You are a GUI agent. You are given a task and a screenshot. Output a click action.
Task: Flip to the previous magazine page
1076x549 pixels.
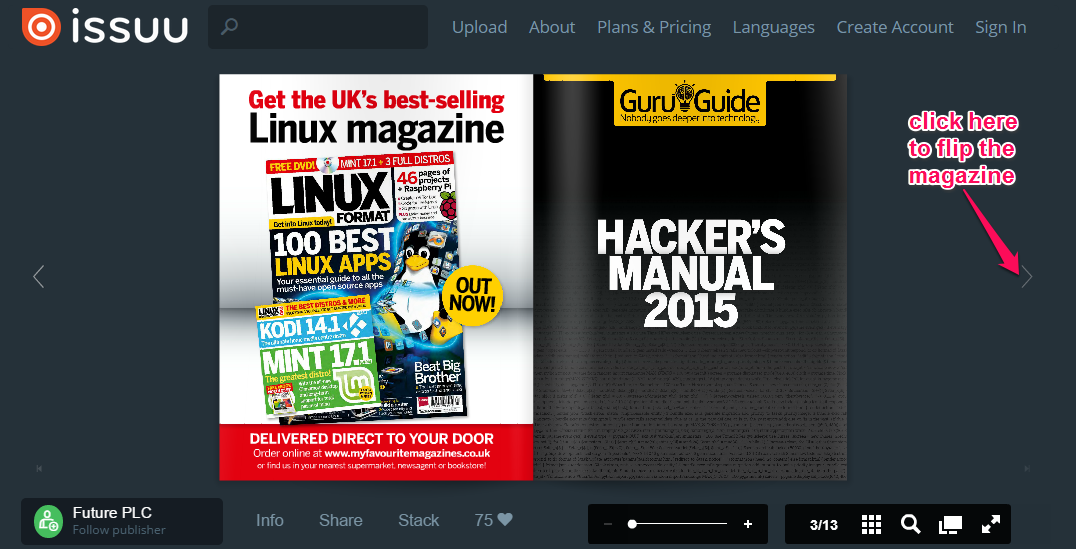[x=38, y=277]
